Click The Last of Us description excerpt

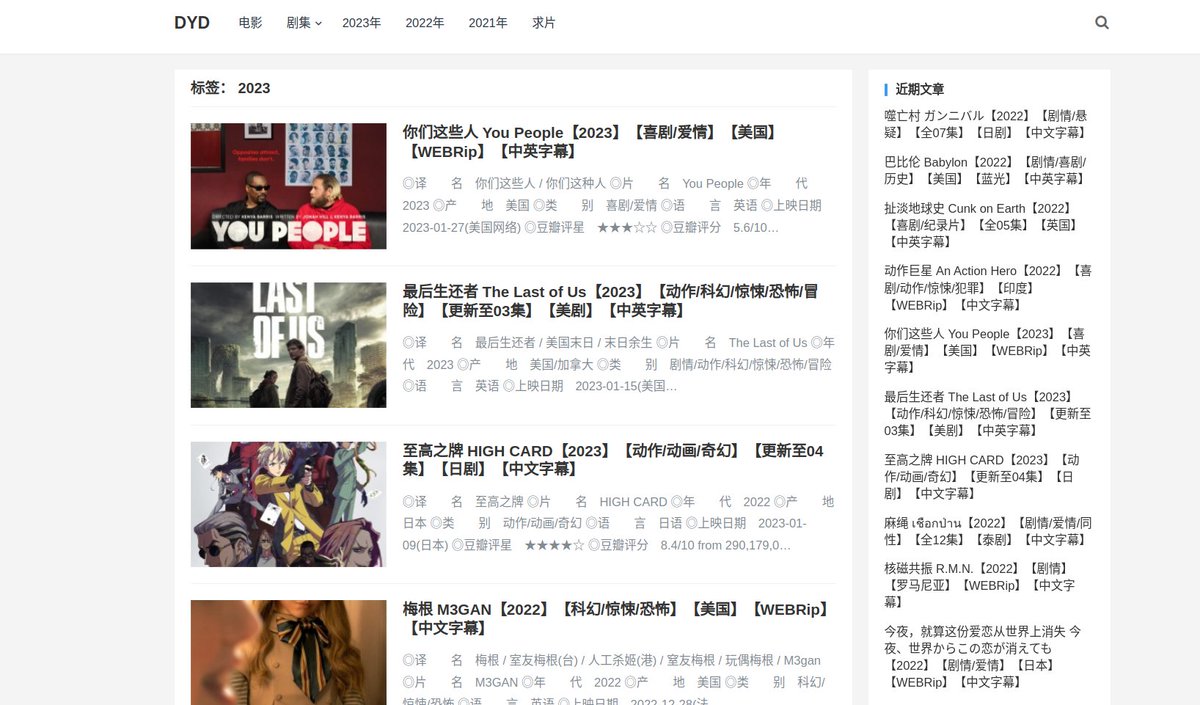618,364
